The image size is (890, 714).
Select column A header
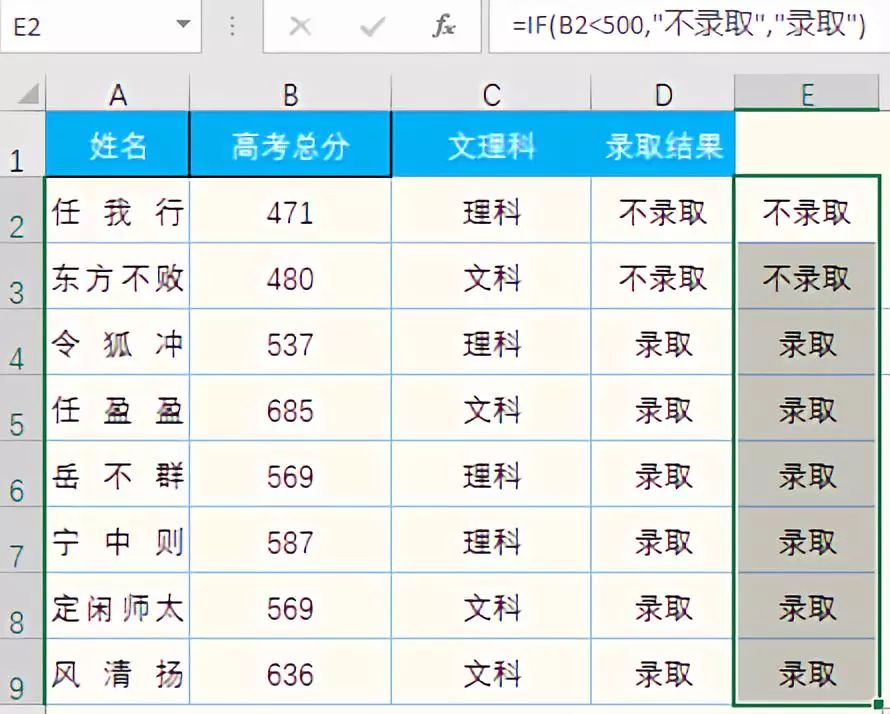118,95
